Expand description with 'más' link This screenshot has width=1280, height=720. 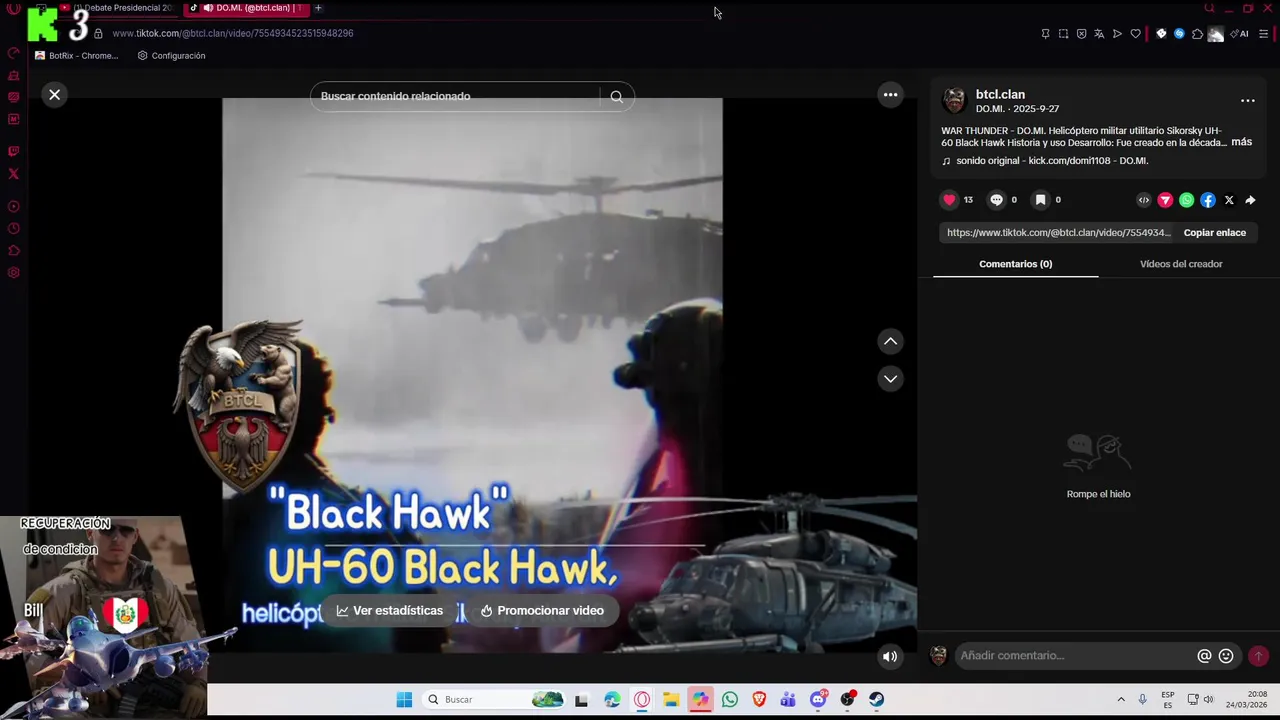[x=1241, y=142]
